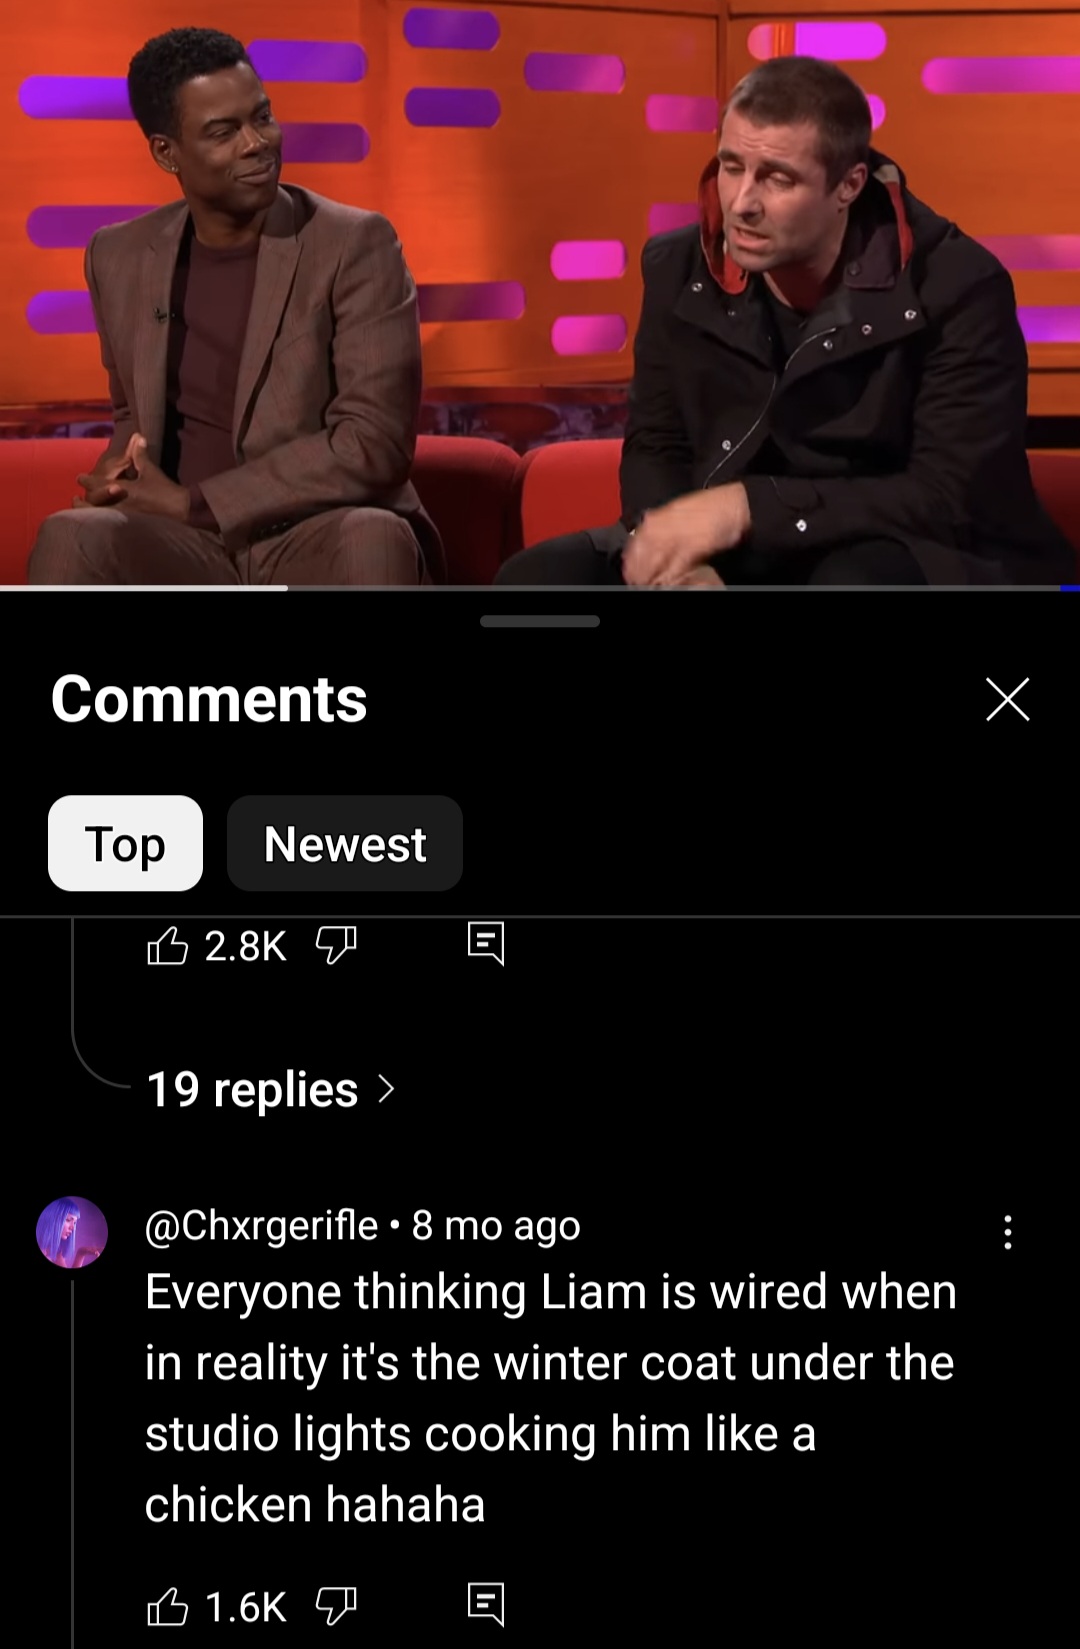Open the @Chxrgerifle profile avatar
1080x1649 pixels.
click(72, 1232)
